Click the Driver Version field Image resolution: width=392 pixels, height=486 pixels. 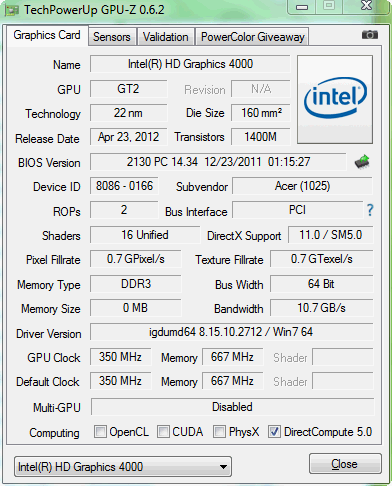click(x=231, y=332)
